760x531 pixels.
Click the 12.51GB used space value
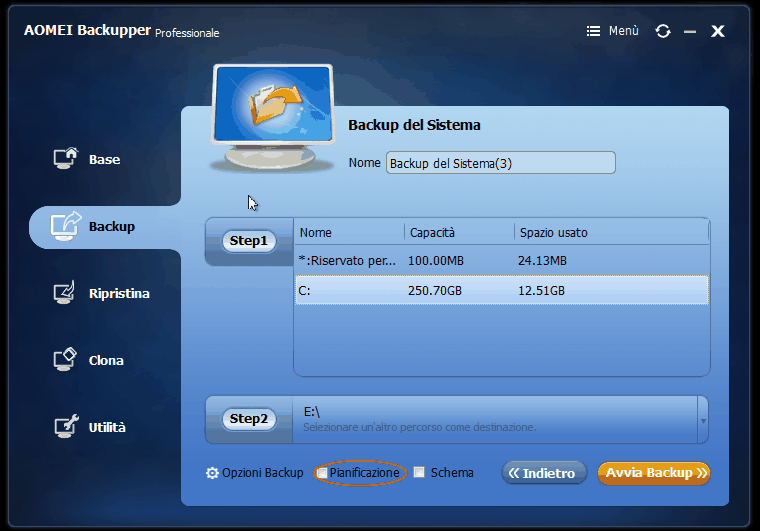541,291
